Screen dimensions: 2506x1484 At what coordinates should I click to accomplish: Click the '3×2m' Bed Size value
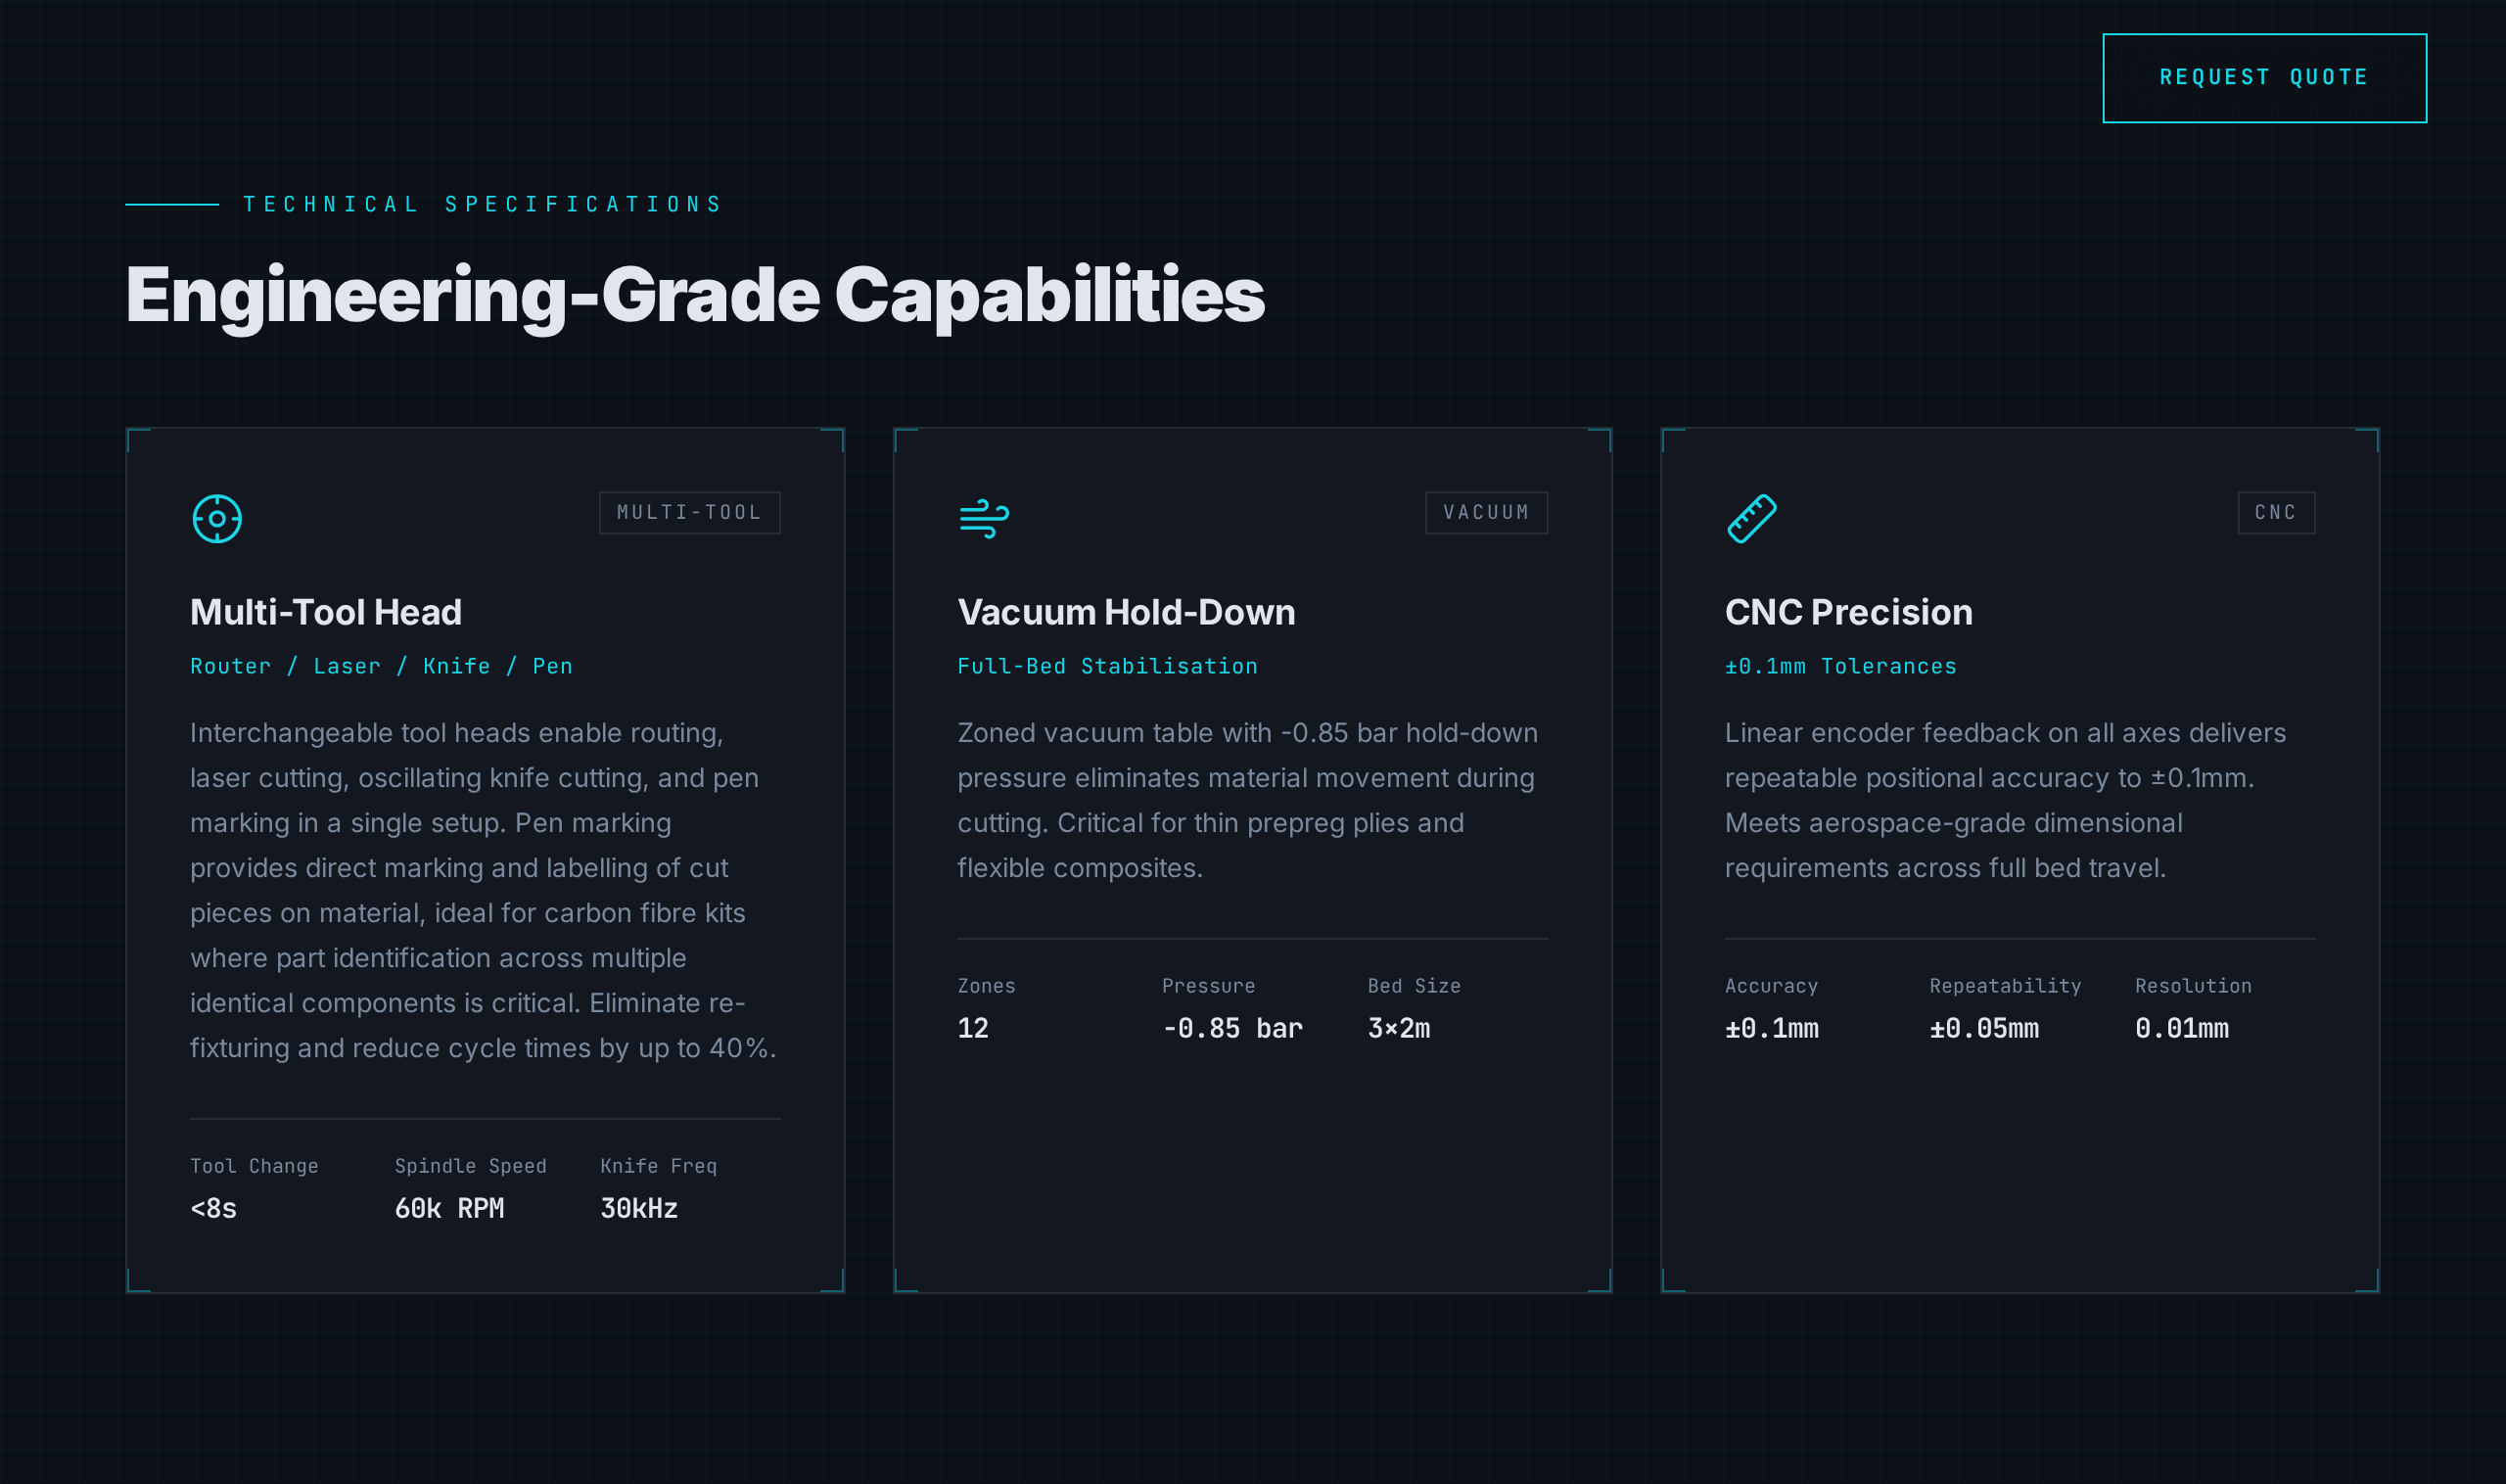[x=1398, y=1028]
